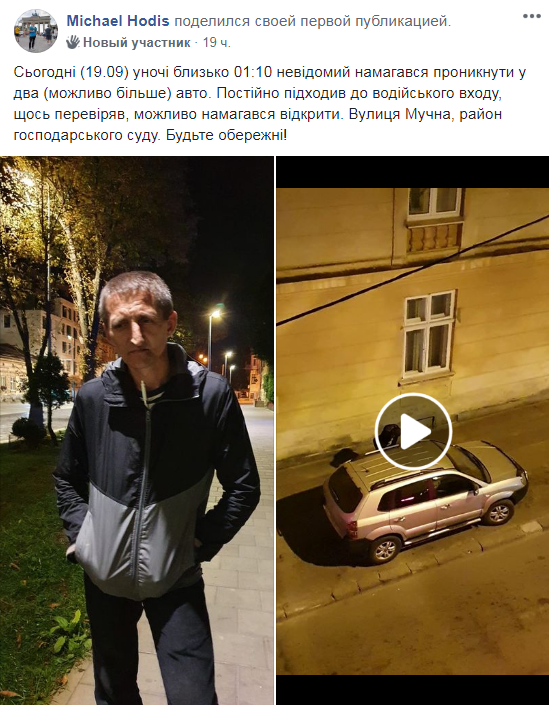Screen dimensions: 549x705
Task: Click the Ukrainian post text starting "Сьогодні (19.09)"
Action: (270, 103)
